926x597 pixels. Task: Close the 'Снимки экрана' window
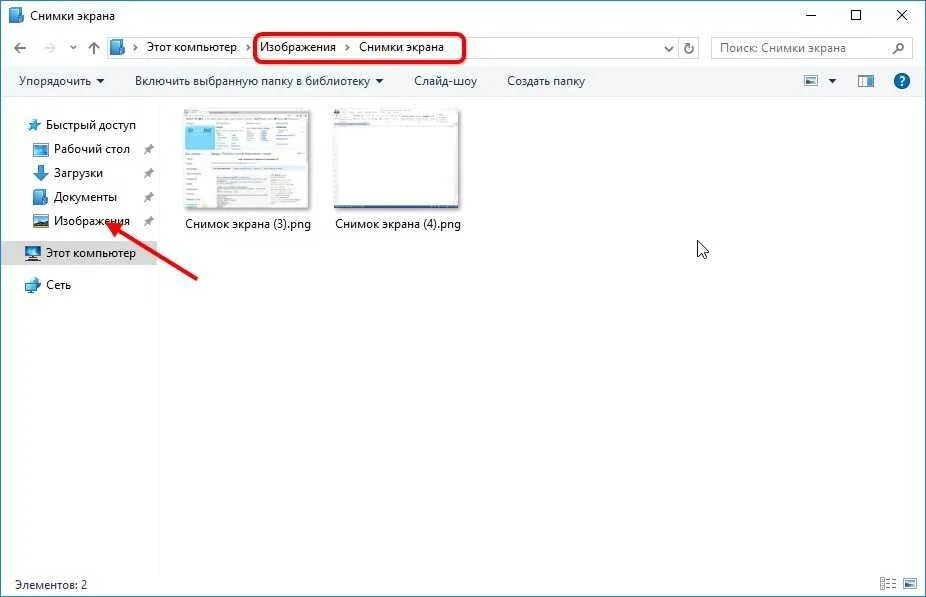(902, 15)
